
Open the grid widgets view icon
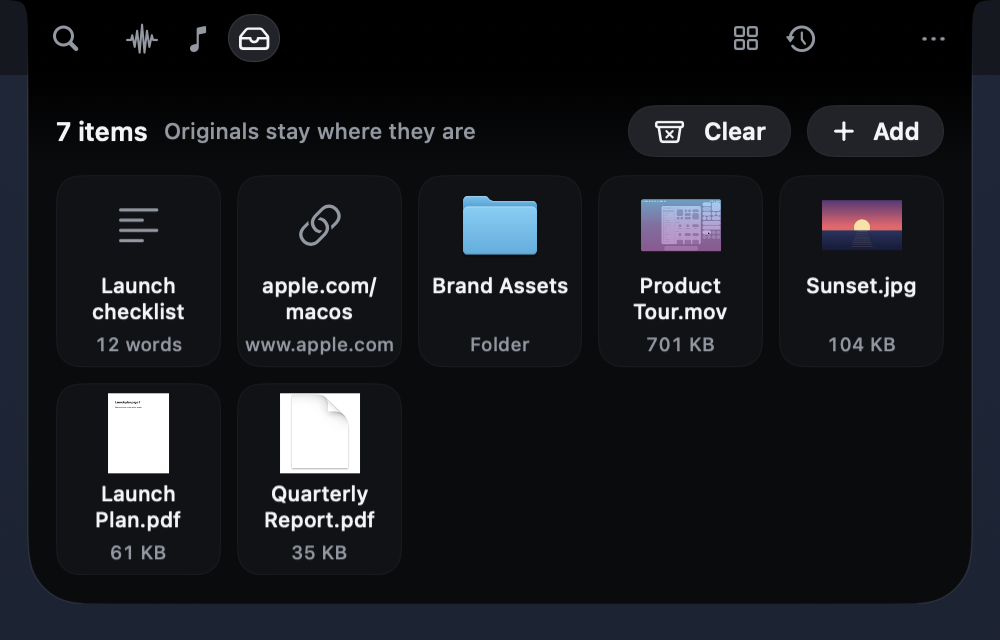(746, 38)
